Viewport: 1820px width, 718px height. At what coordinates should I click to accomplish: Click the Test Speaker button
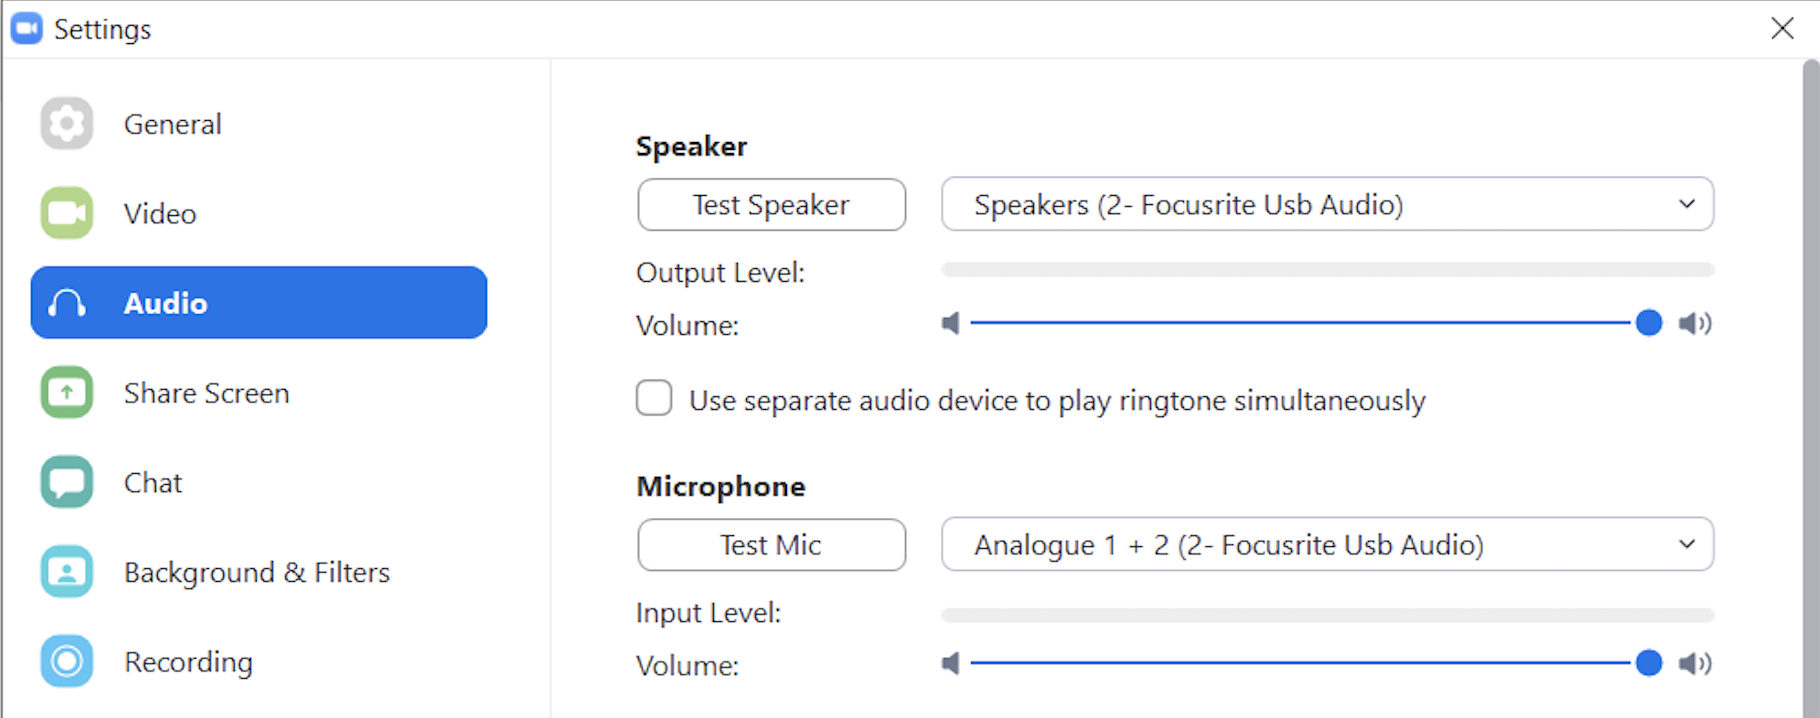pos(771,204)
